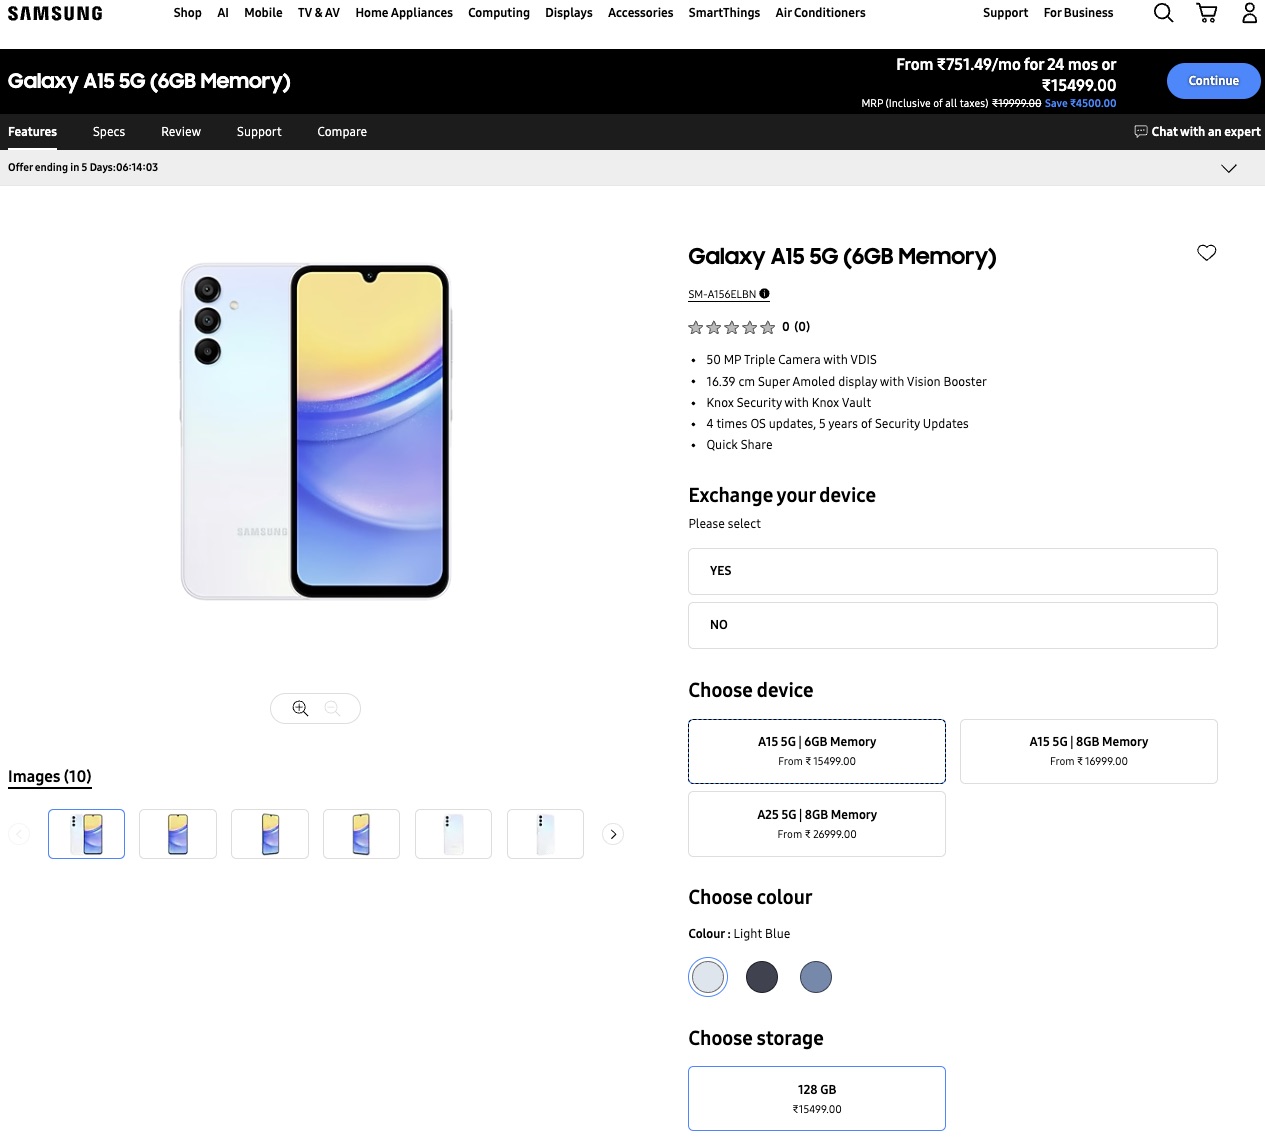This screenshot has width=1265, height=1138.
Task: Switch to the Specs tab
Action: (109, 132)
